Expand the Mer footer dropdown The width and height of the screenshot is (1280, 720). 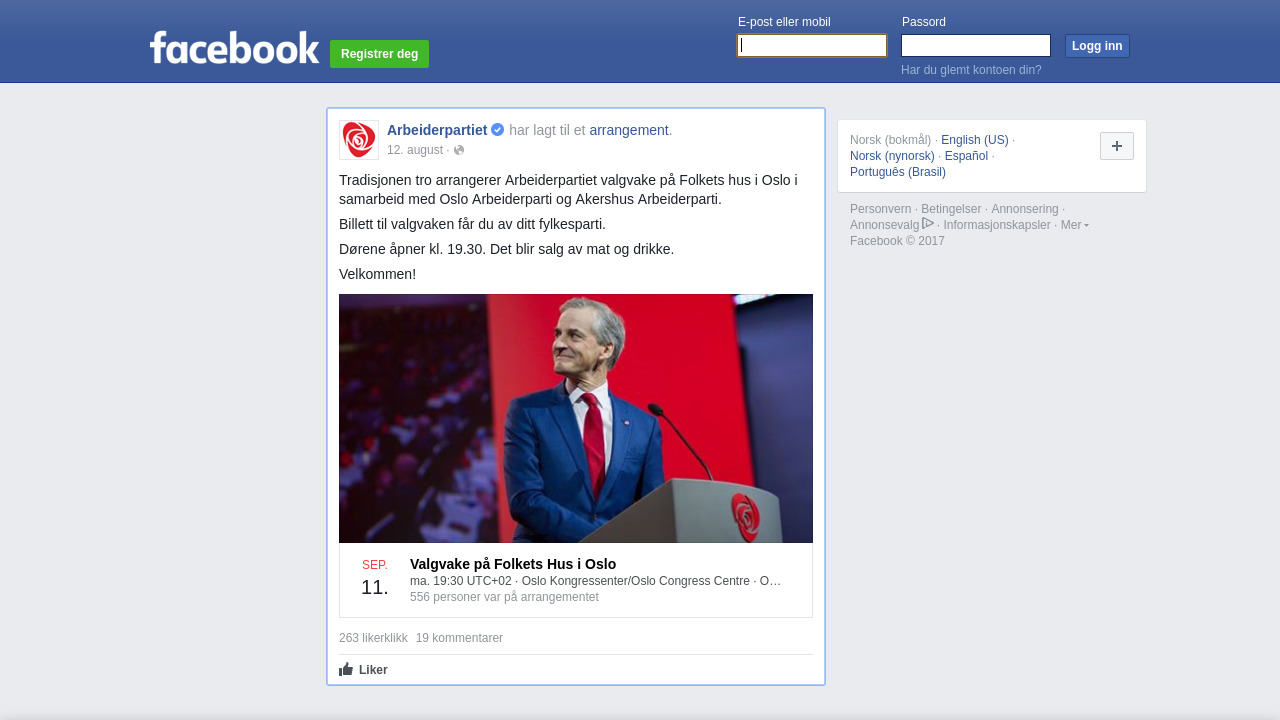pos(1075,225)
